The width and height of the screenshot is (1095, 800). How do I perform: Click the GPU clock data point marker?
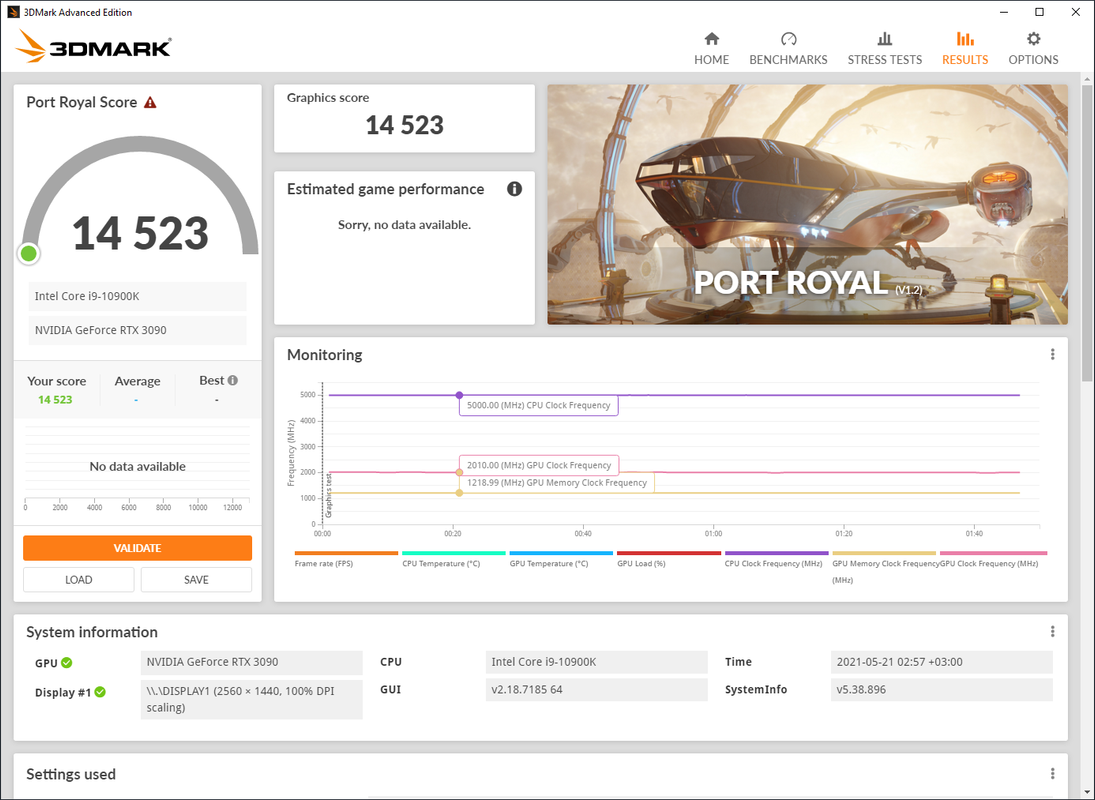459,473
